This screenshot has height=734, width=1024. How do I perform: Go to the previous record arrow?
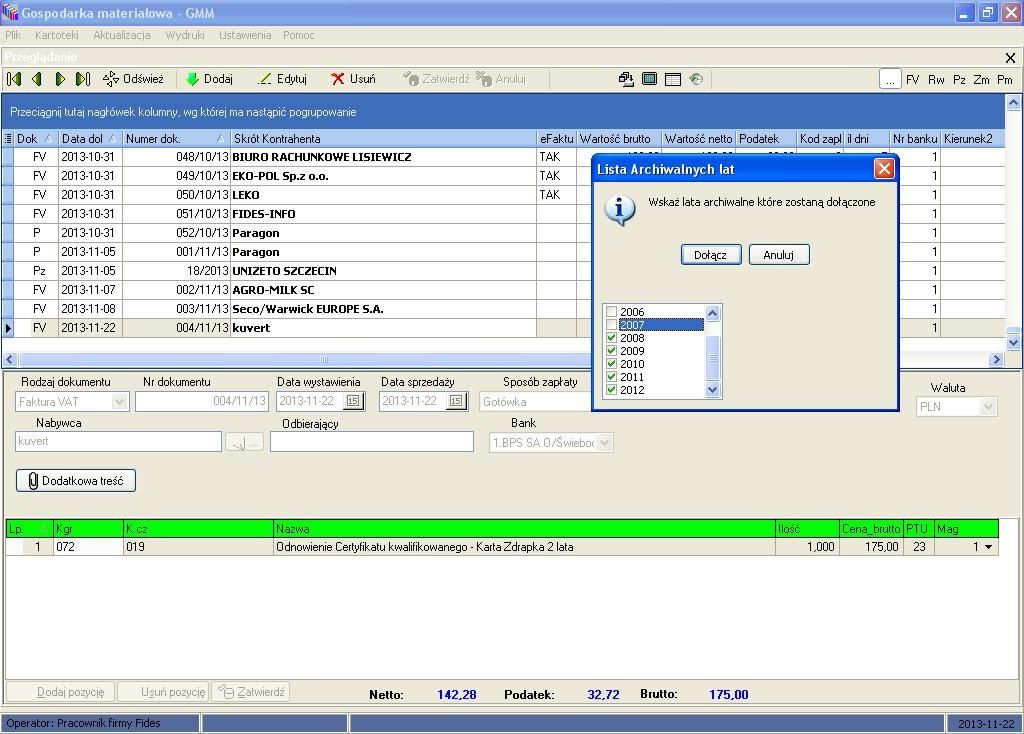click(x=37, y=79)
